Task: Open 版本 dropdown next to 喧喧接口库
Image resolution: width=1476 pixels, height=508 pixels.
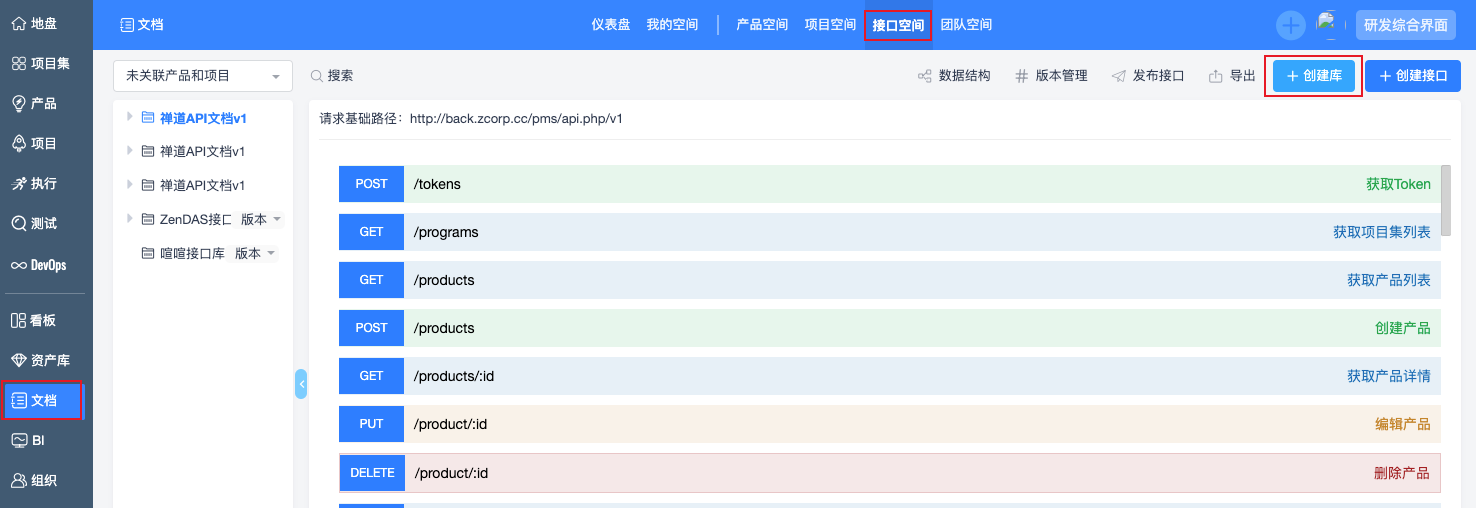Action: (254, 254)
